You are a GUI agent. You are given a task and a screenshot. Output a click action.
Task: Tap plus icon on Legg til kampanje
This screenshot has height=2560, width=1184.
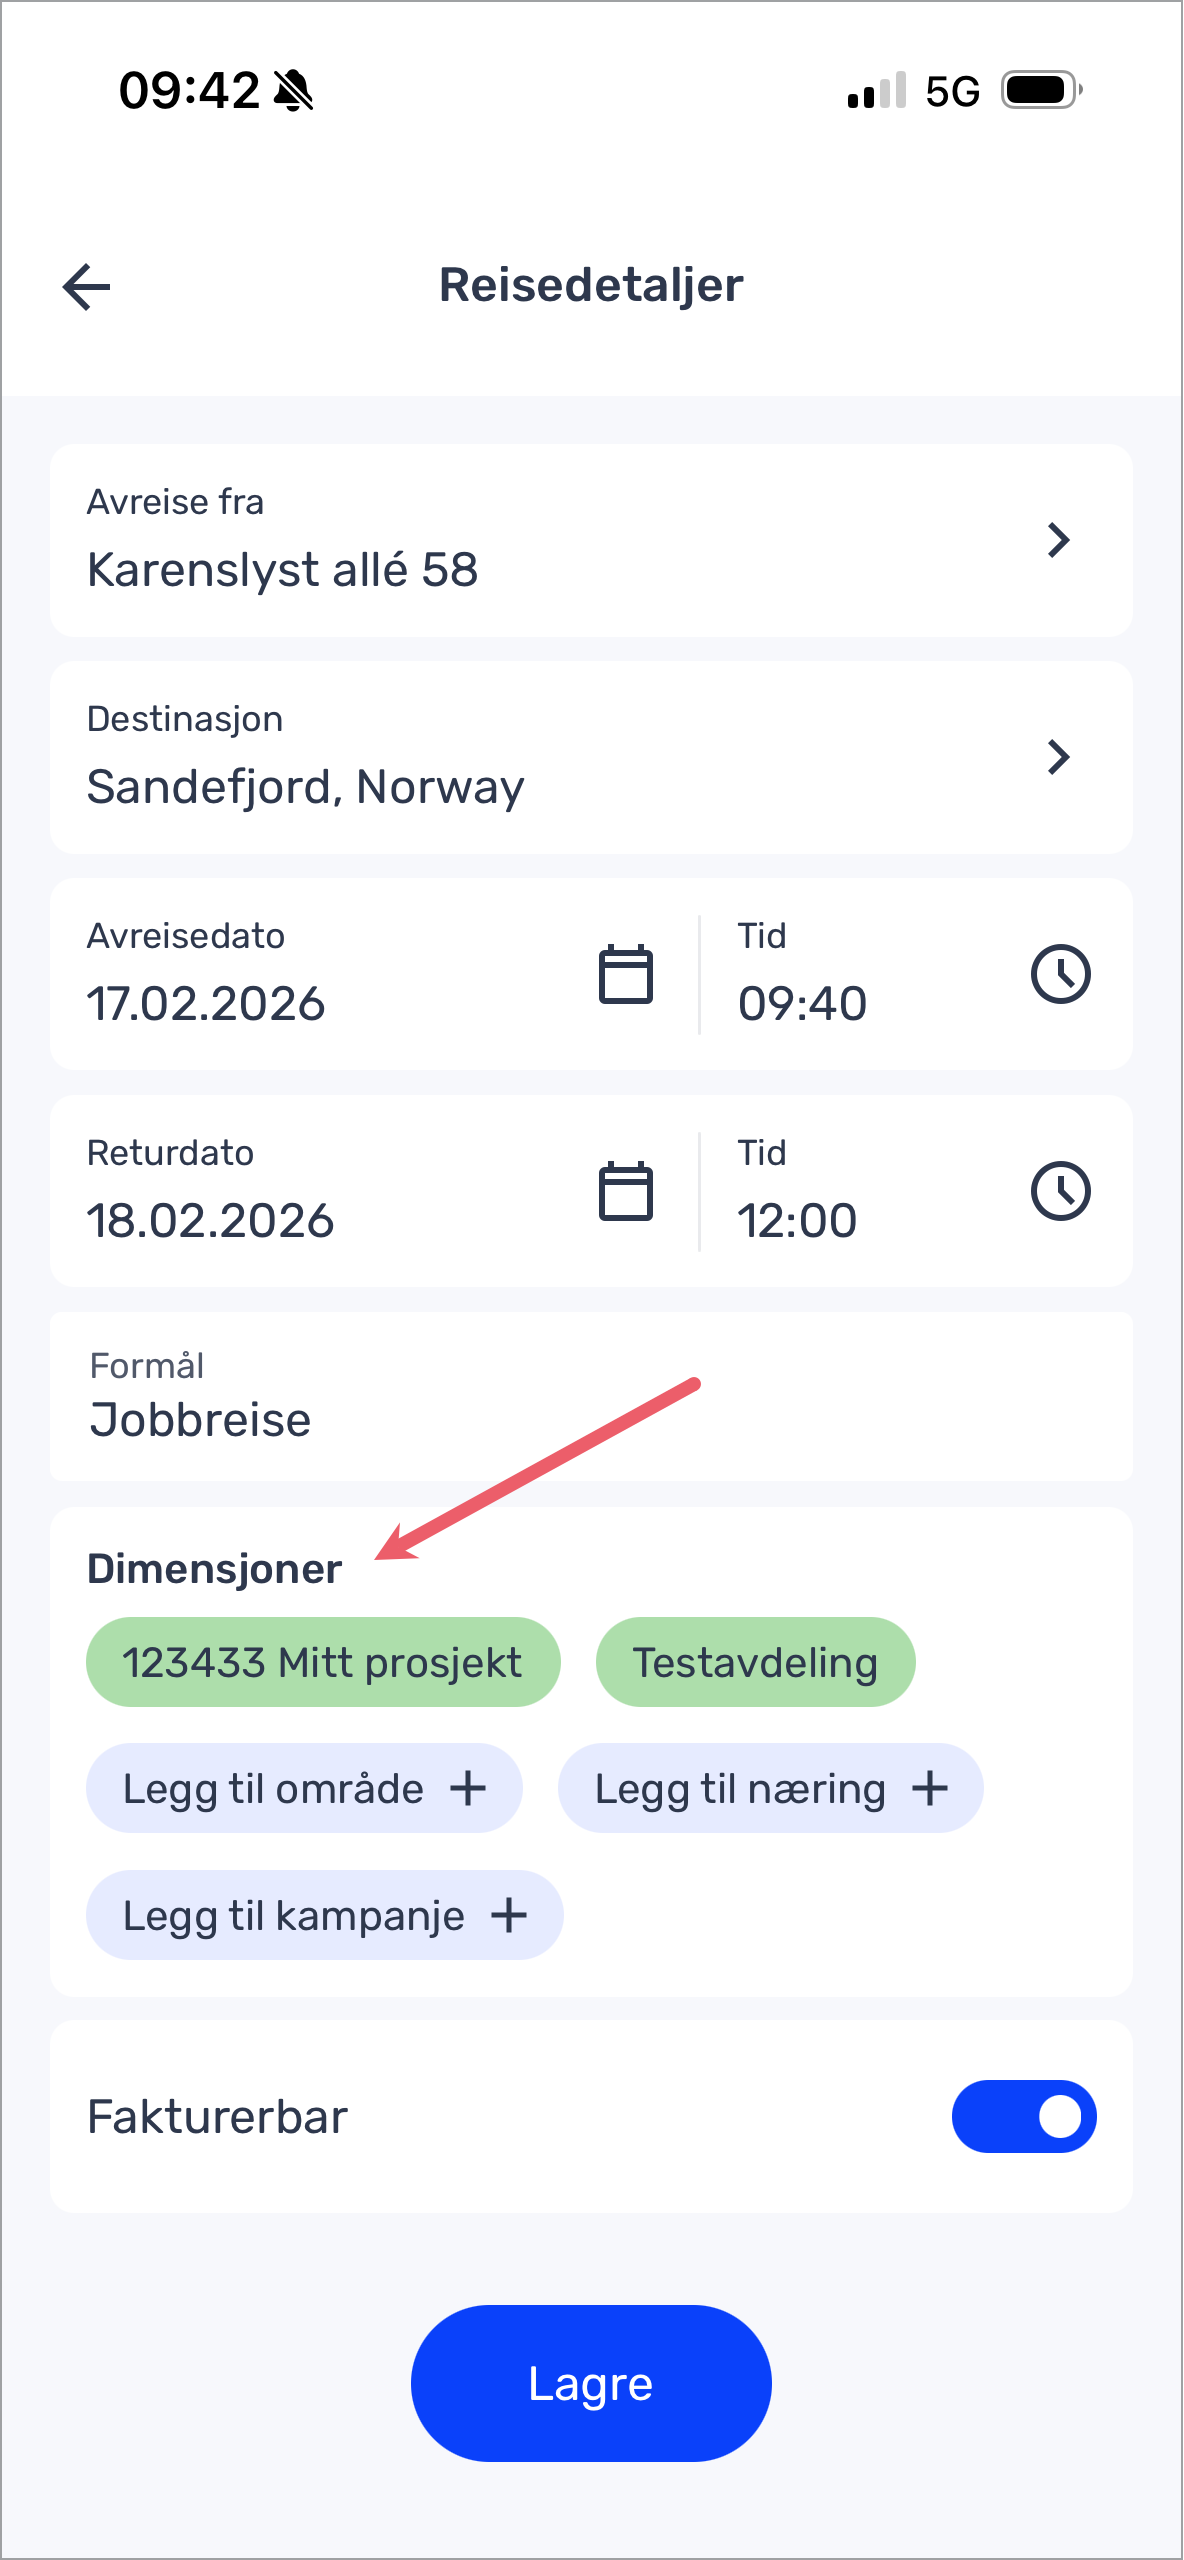pyautogui.click(x=509, y=1915)
